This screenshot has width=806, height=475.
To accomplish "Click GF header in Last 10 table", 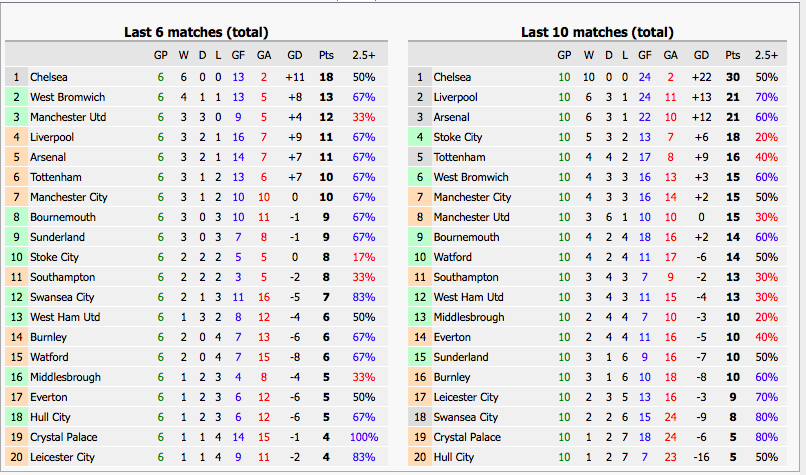I will (x=645, y=55).
